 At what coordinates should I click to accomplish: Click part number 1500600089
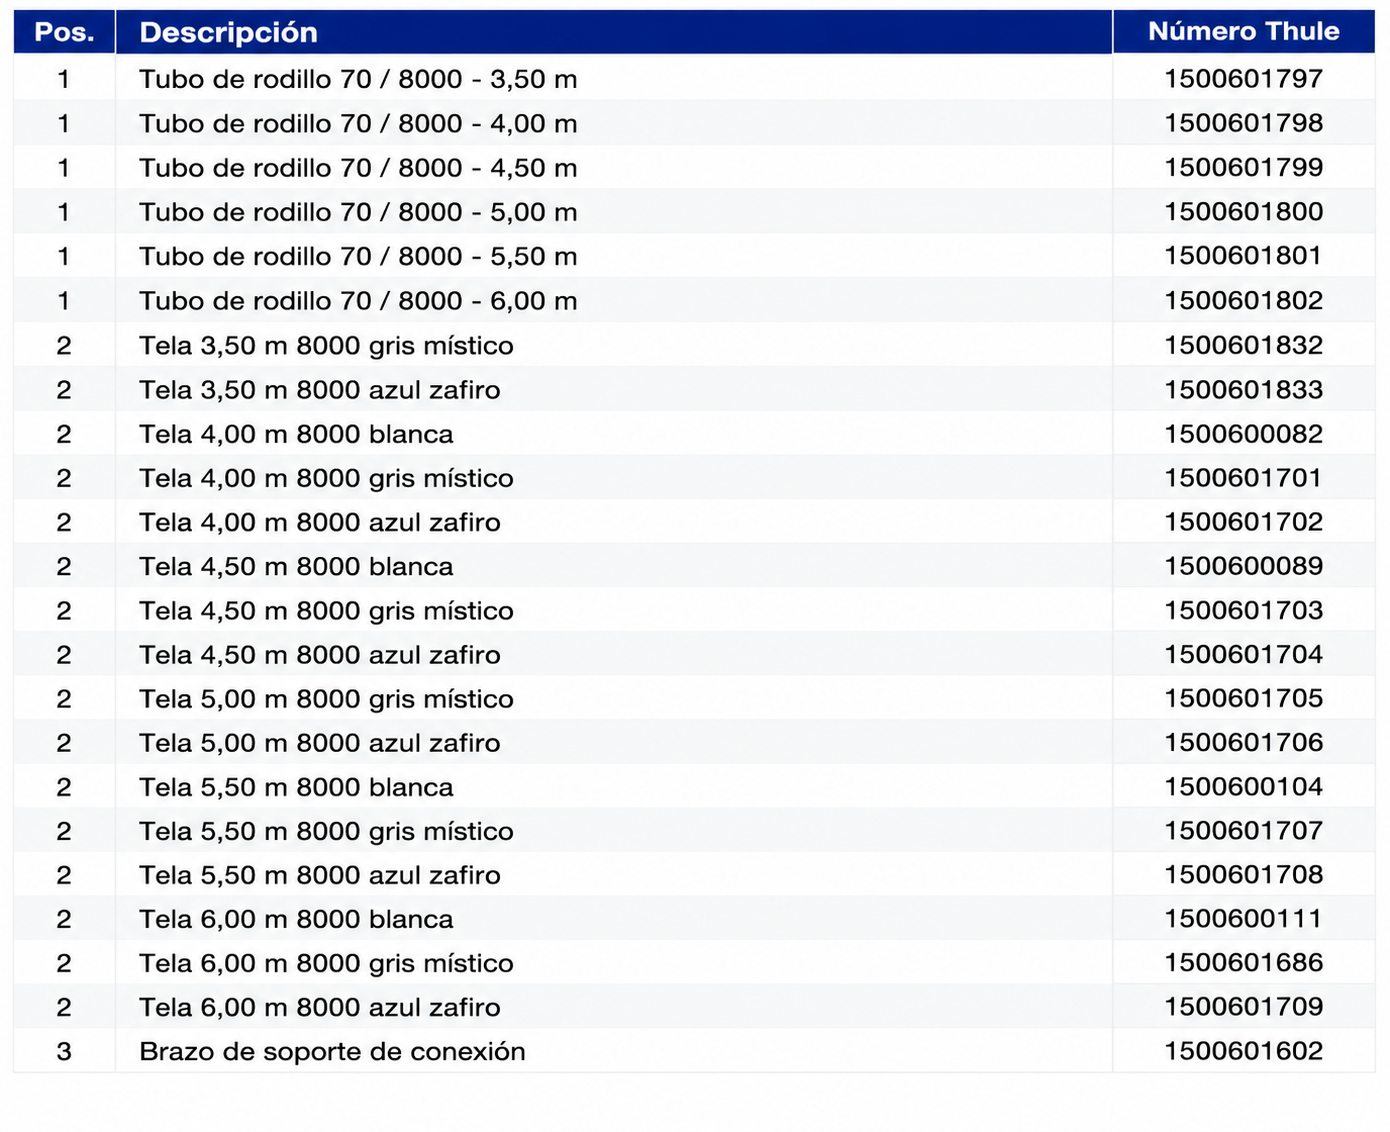pos(1243,565)
